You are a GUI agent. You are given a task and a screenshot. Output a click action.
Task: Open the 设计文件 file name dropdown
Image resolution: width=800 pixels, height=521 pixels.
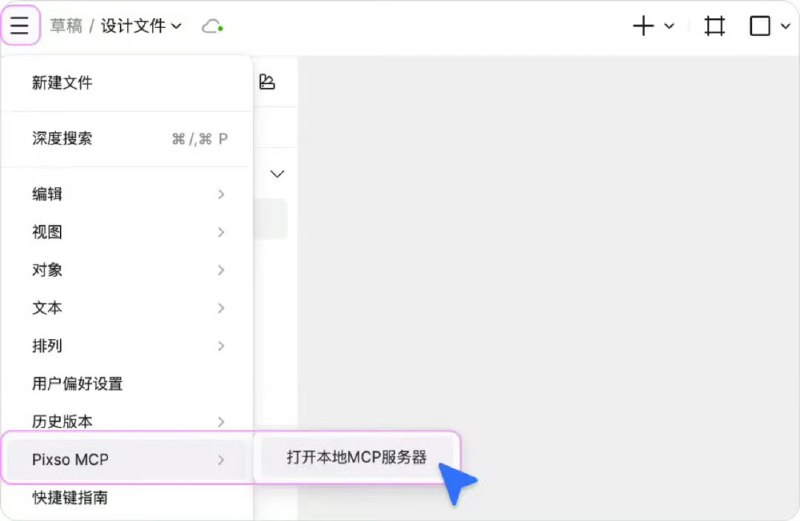pos(141,26)
